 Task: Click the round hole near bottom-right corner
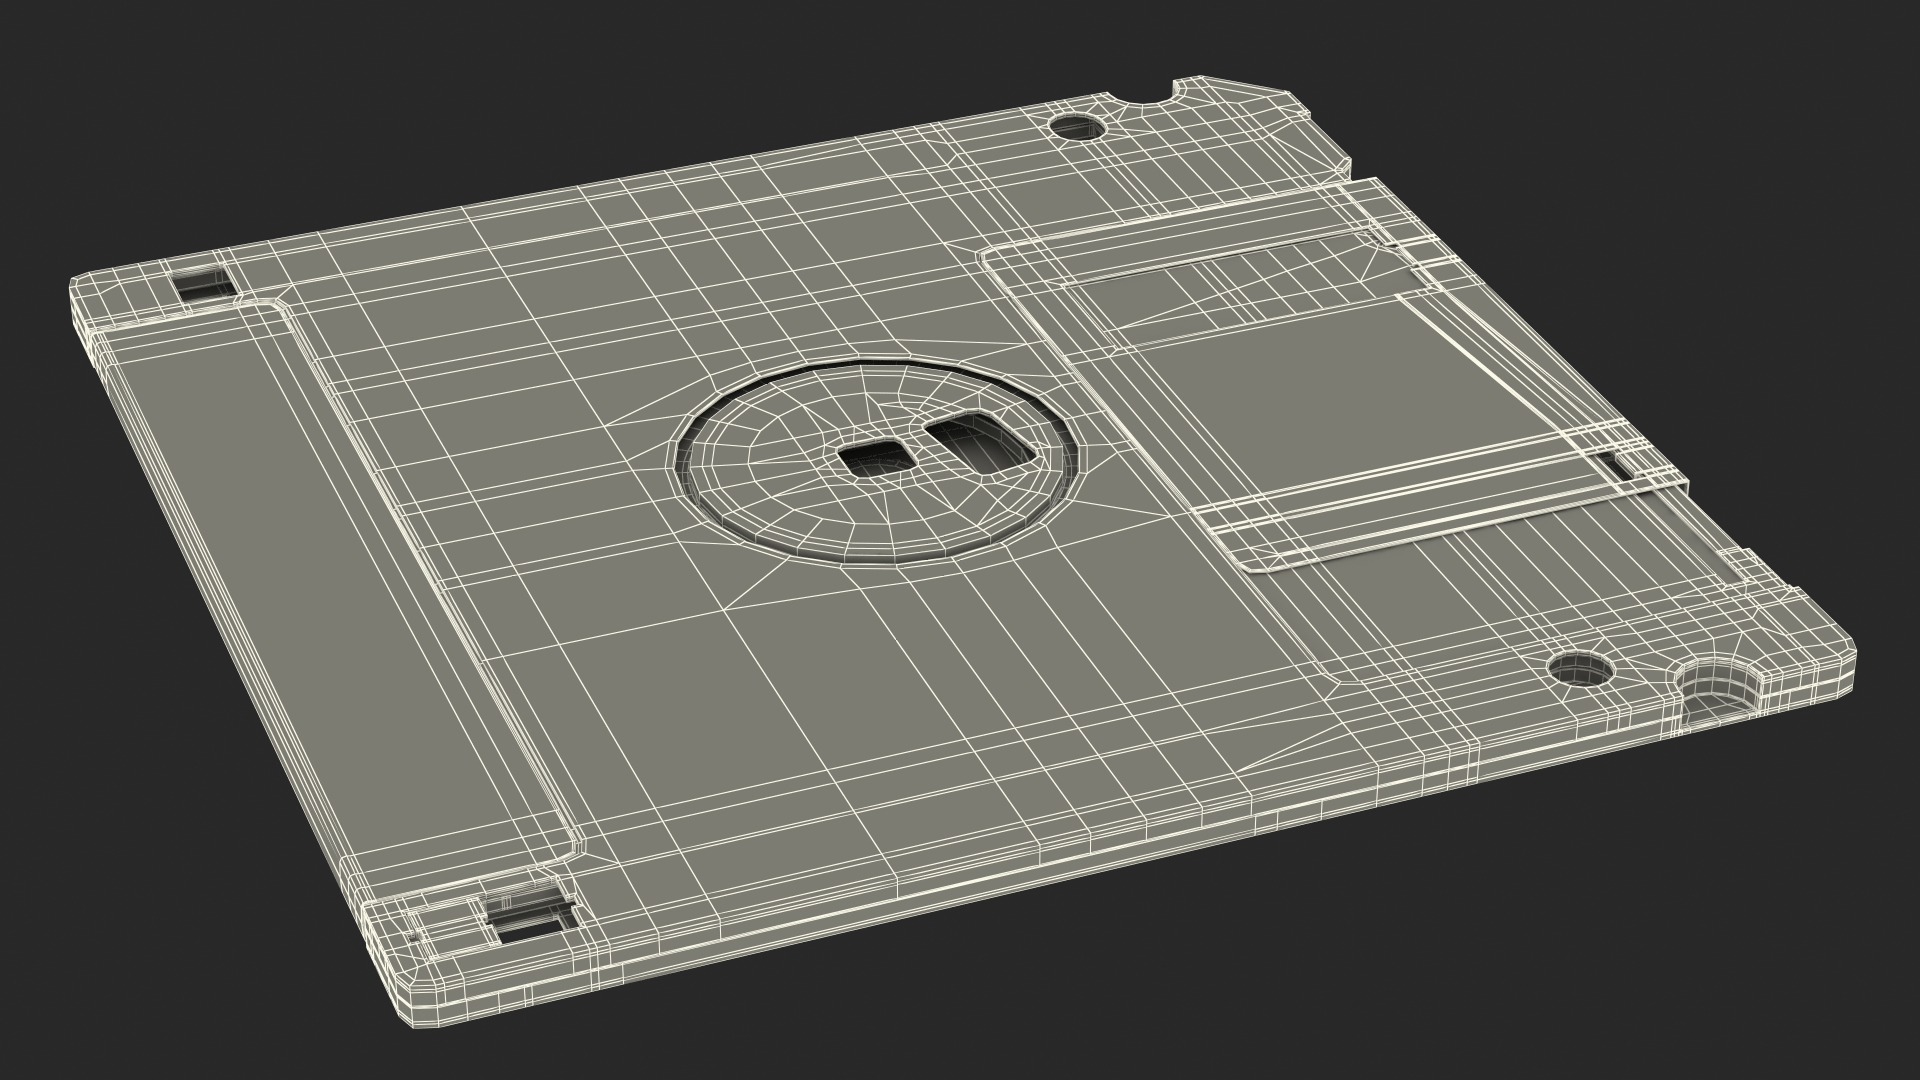pyautogui.click(x=1580, y=669)
